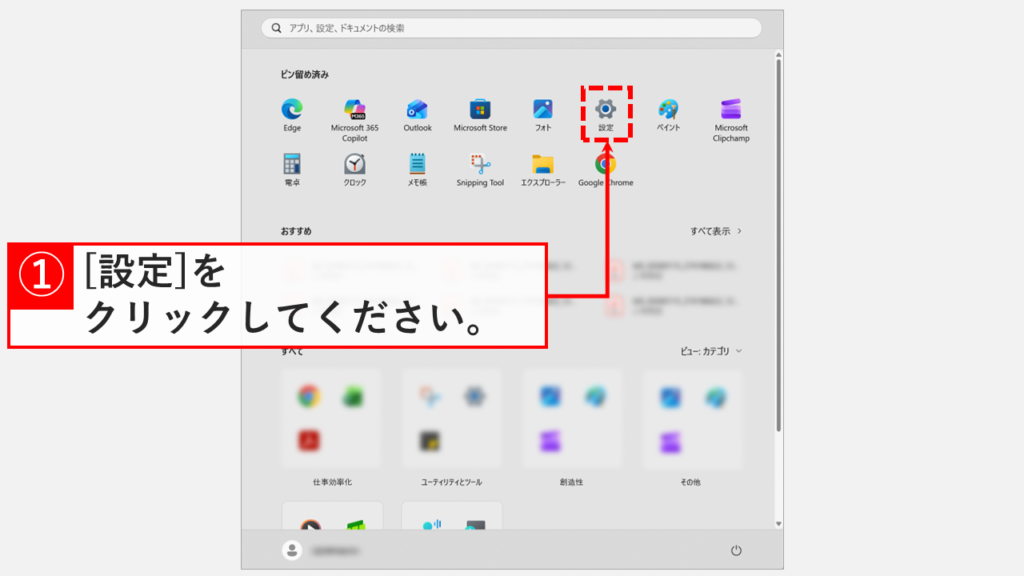Viewport: 1024px width, 576px height.
Task: Launch Microsoft 365 Copilot
Action: coord(354,110)
